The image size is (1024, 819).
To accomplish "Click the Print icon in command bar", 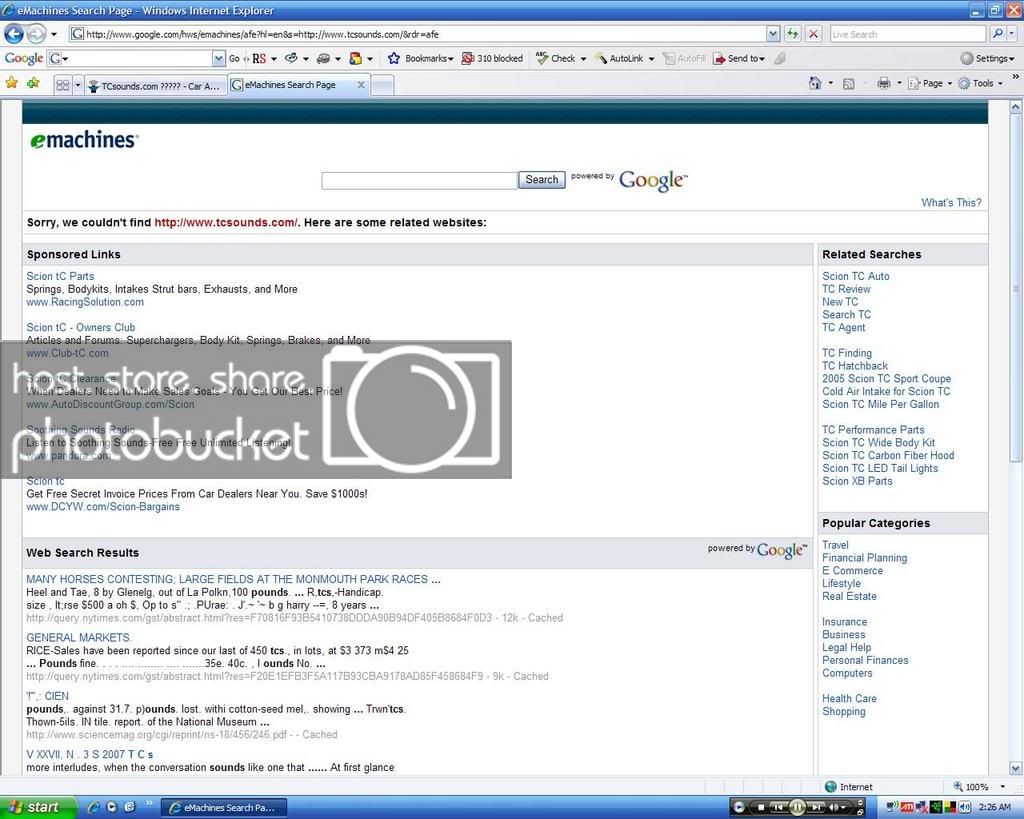I will coord(883,84).
